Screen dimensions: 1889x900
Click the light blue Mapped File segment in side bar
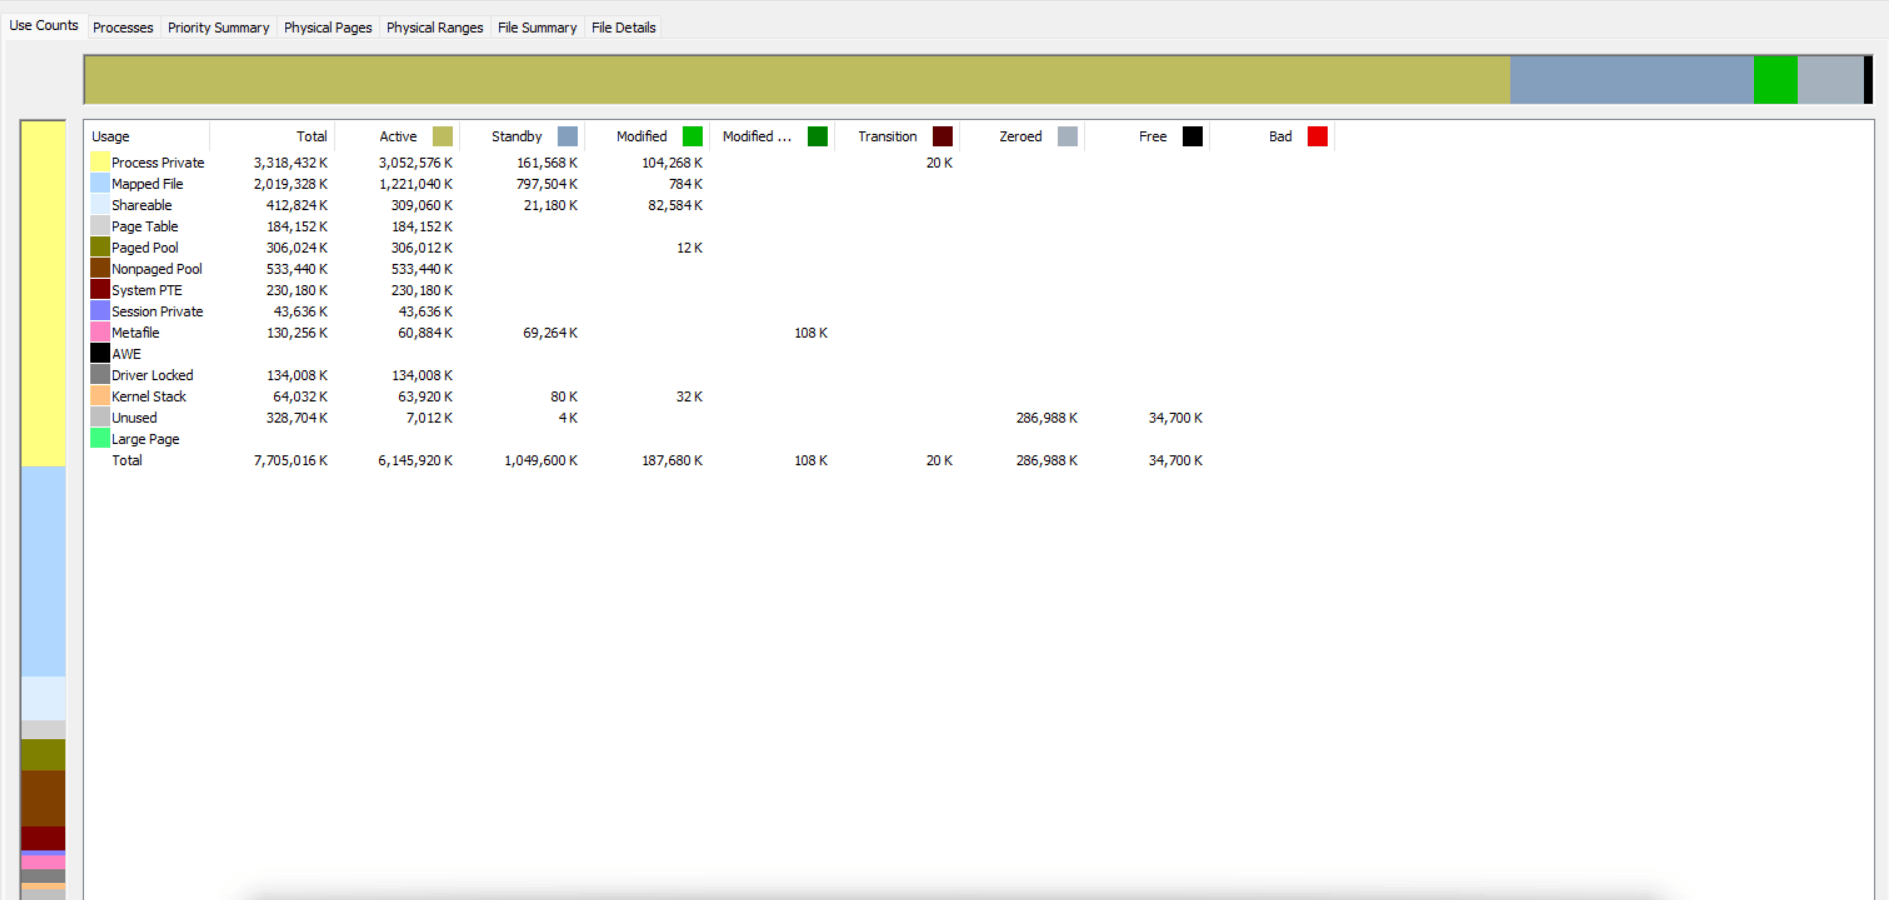point(43,571)
